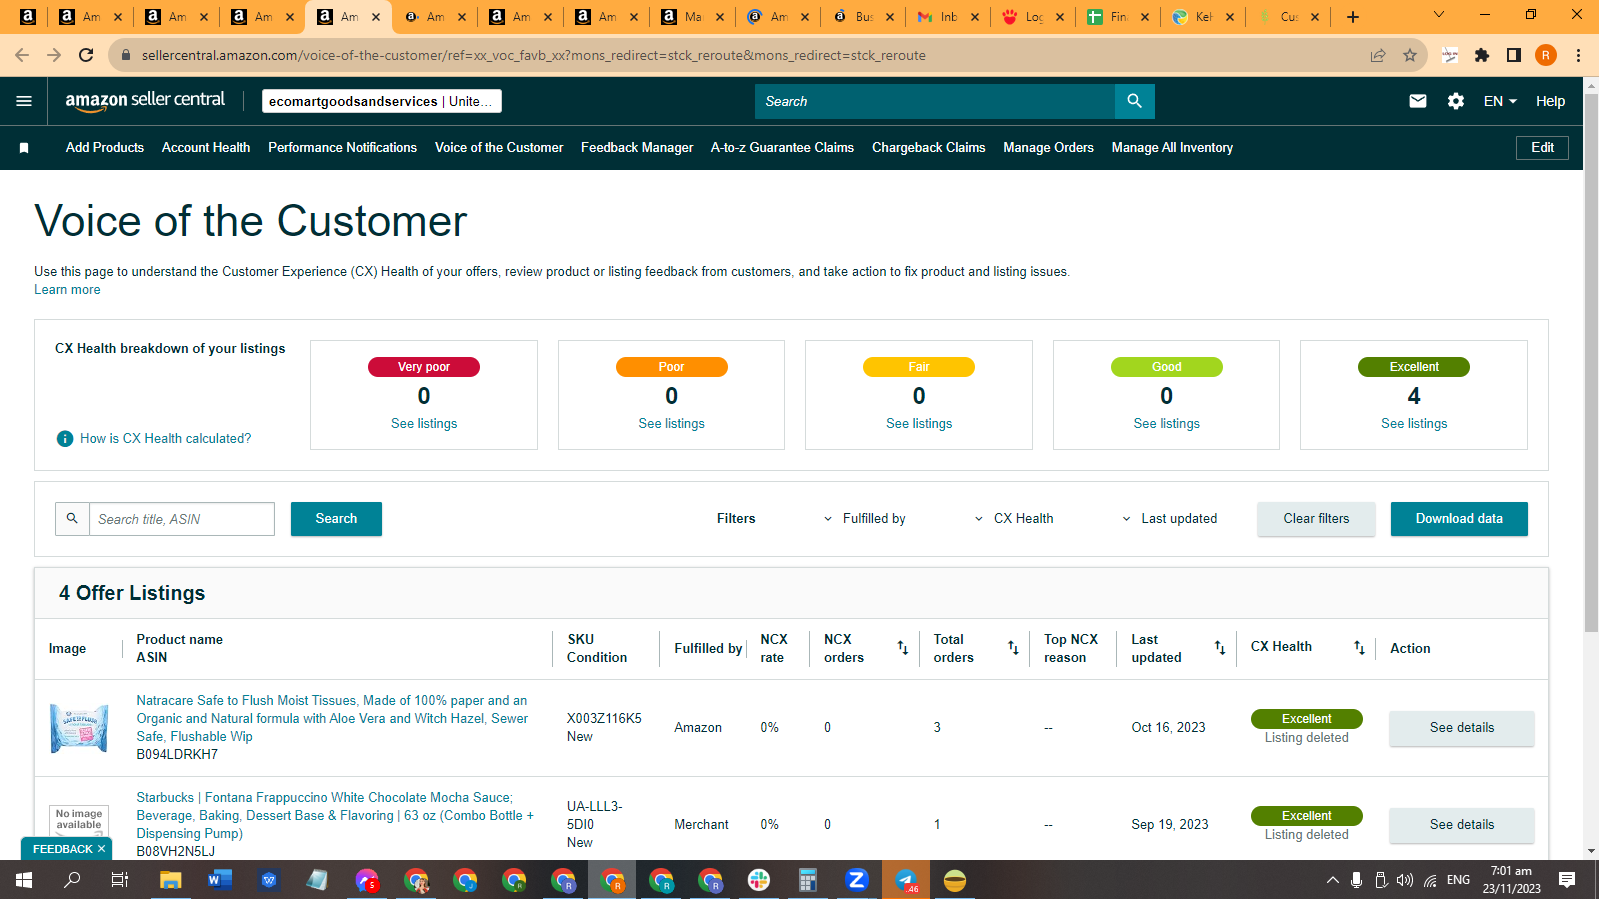1599x899 pixels.
Task: Open a new browser tab
Action: 1353,17
